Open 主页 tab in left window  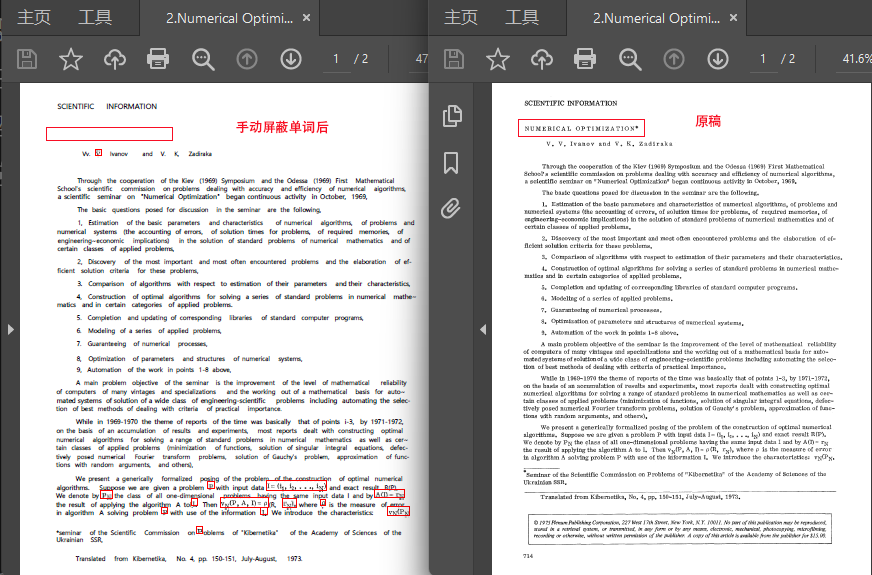pos(34,17)
